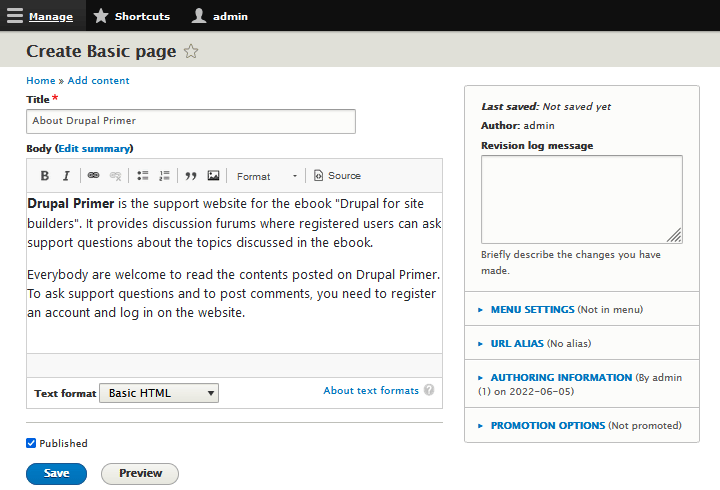The image size is (720, 490).
Task: Switch editor to Source view
Action: (x=337, y=176)
